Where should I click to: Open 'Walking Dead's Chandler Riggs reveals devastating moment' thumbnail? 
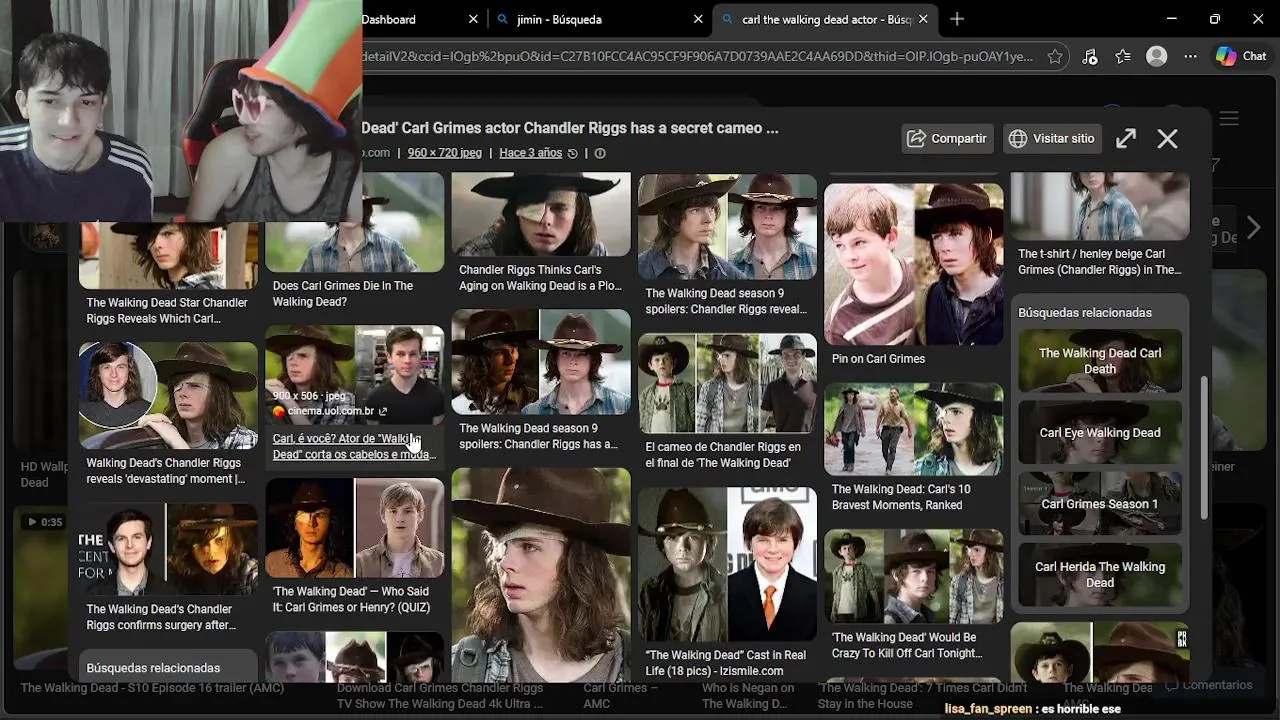point(168,395)
